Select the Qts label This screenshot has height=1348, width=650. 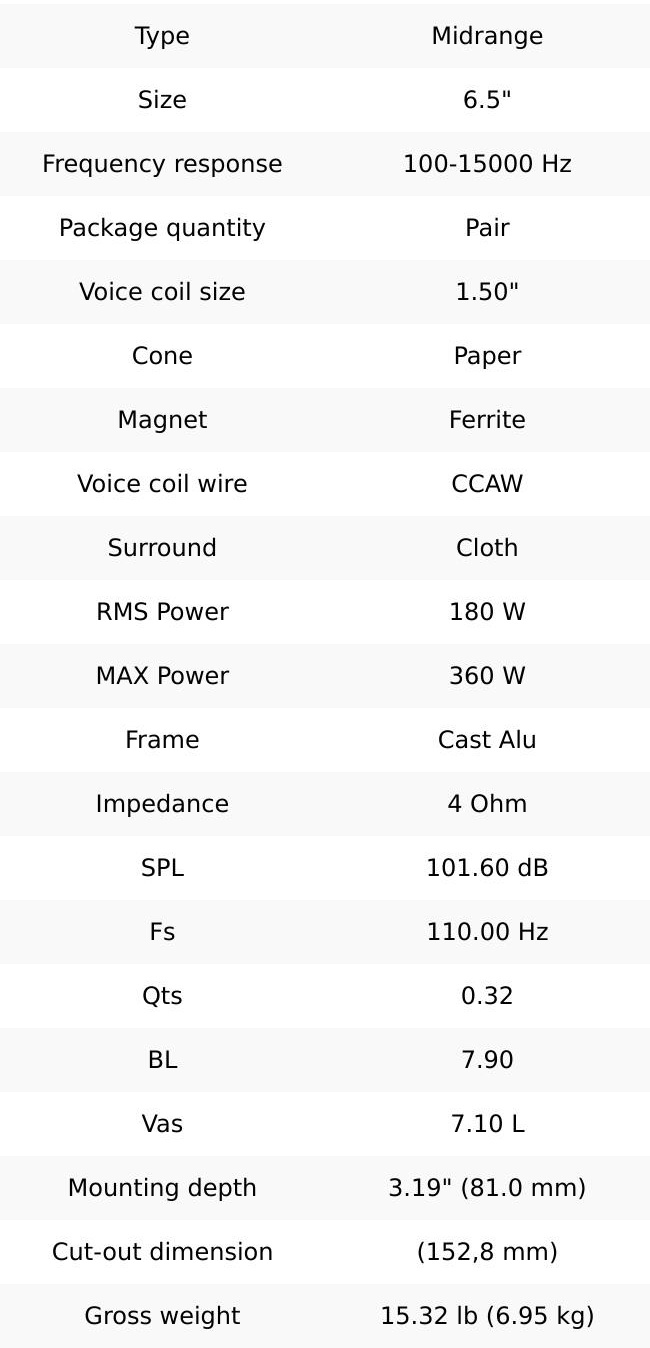point(162,996)
